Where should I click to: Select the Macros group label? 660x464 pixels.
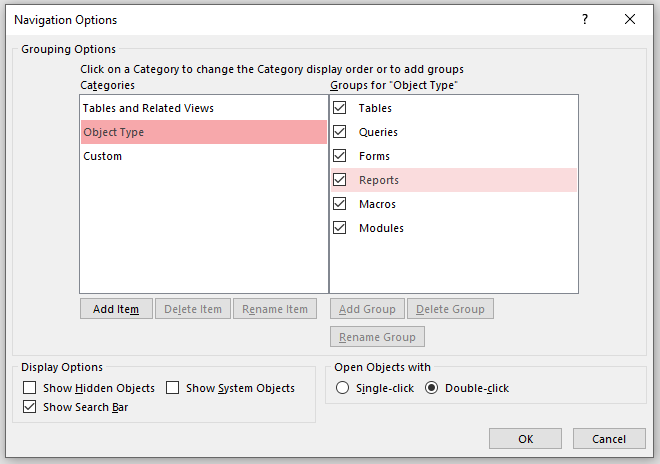377,204
